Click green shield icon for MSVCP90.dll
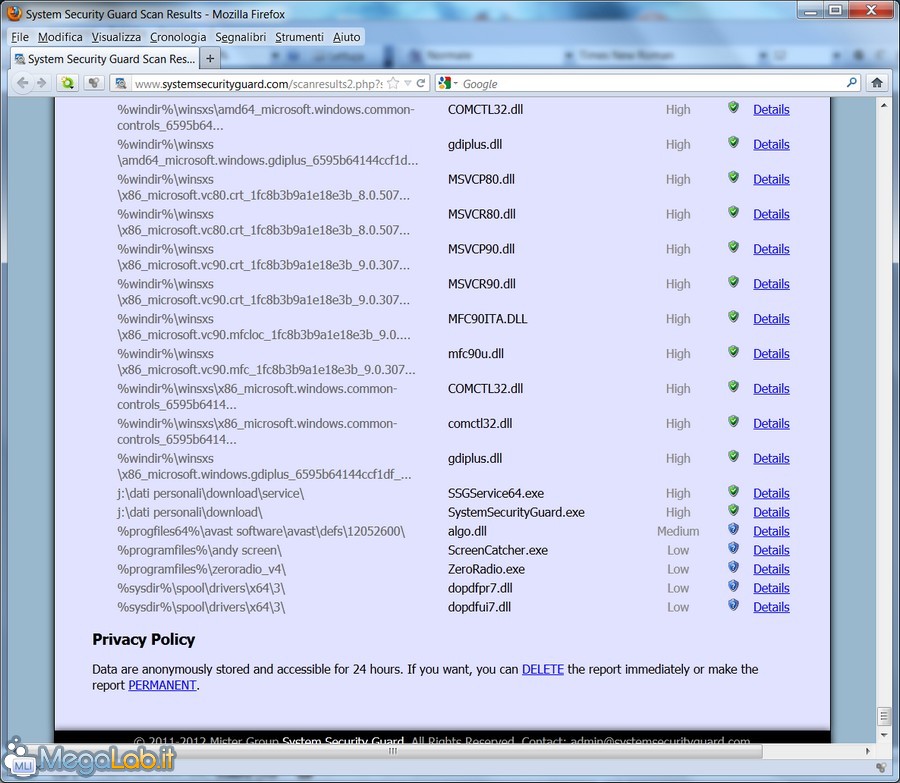 tap(733, 247)
